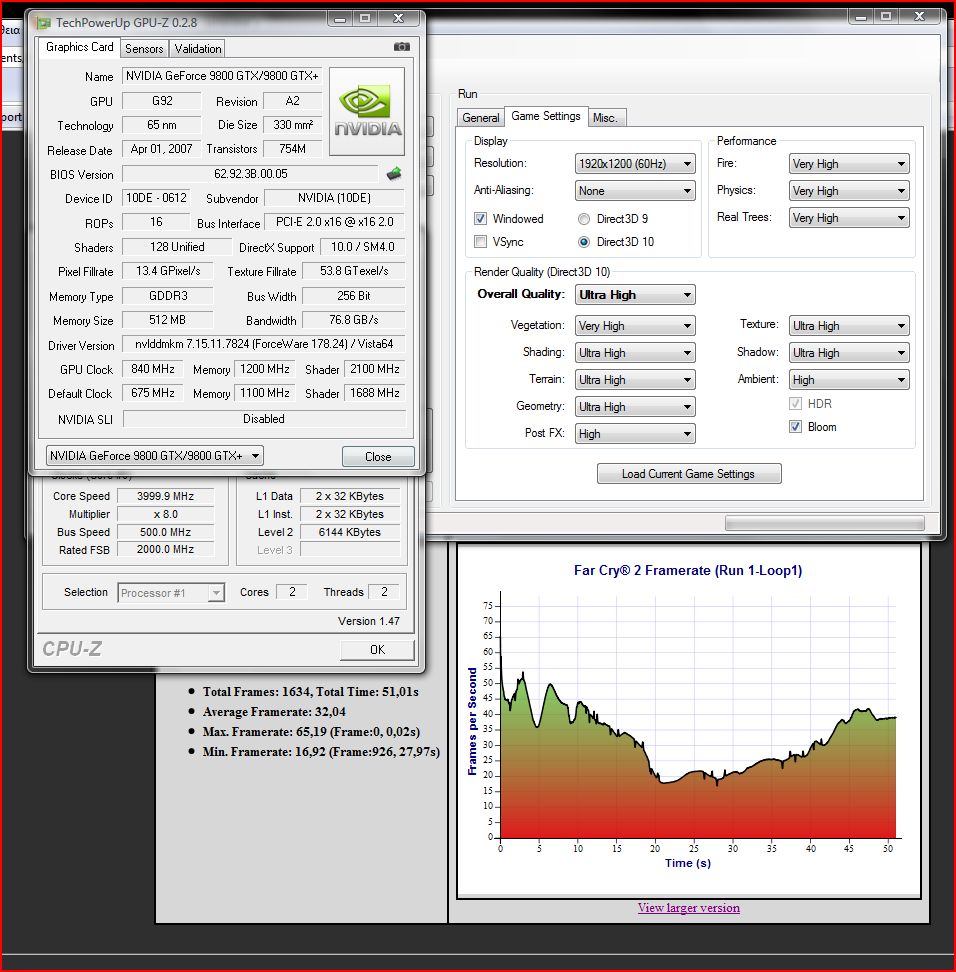Click the CPU-Z Version 1.47 text

coord(369,621)
